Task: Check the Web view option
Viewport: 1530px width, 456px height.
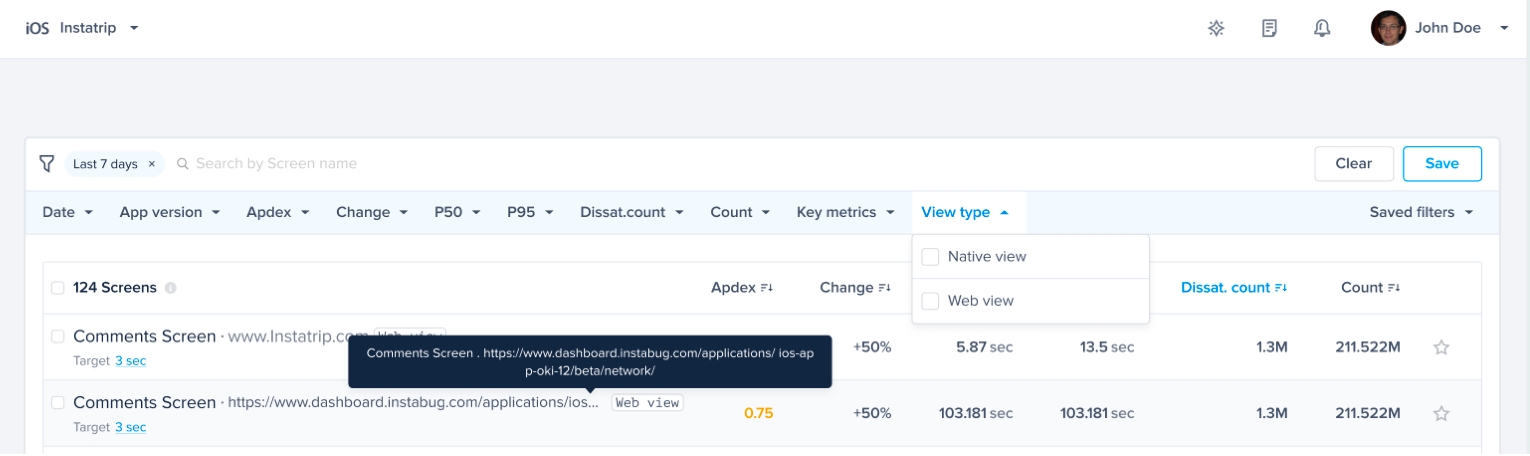Action: (930, 301)
